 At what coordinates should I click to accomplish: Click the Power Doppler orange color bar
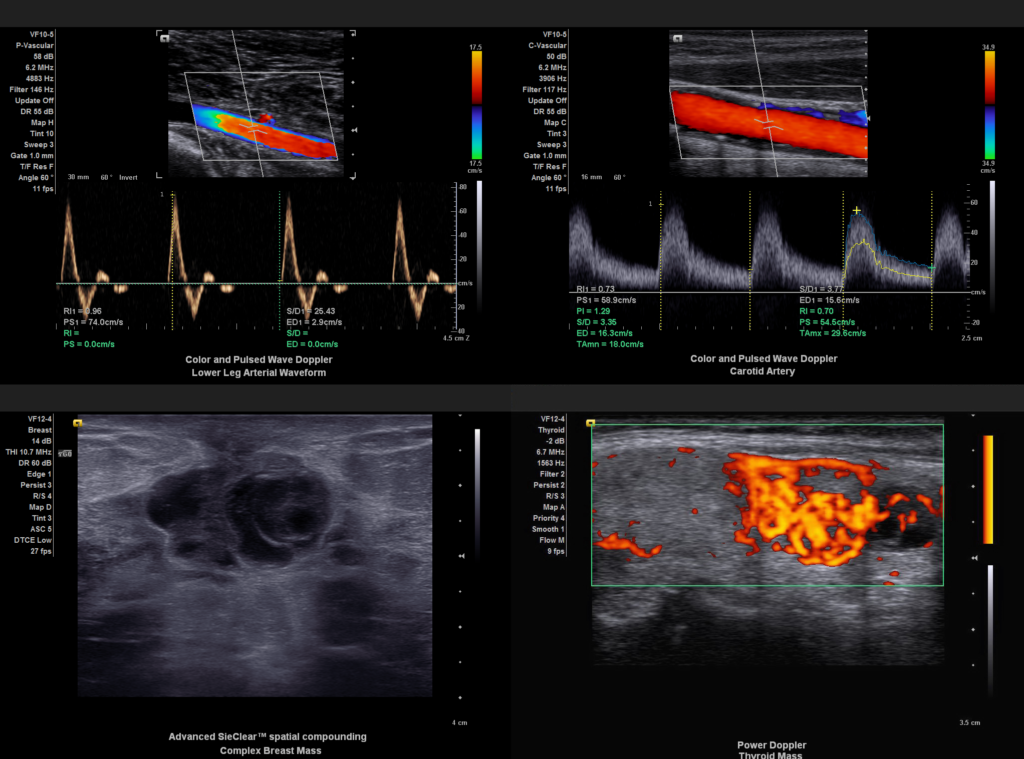(989, 489)
